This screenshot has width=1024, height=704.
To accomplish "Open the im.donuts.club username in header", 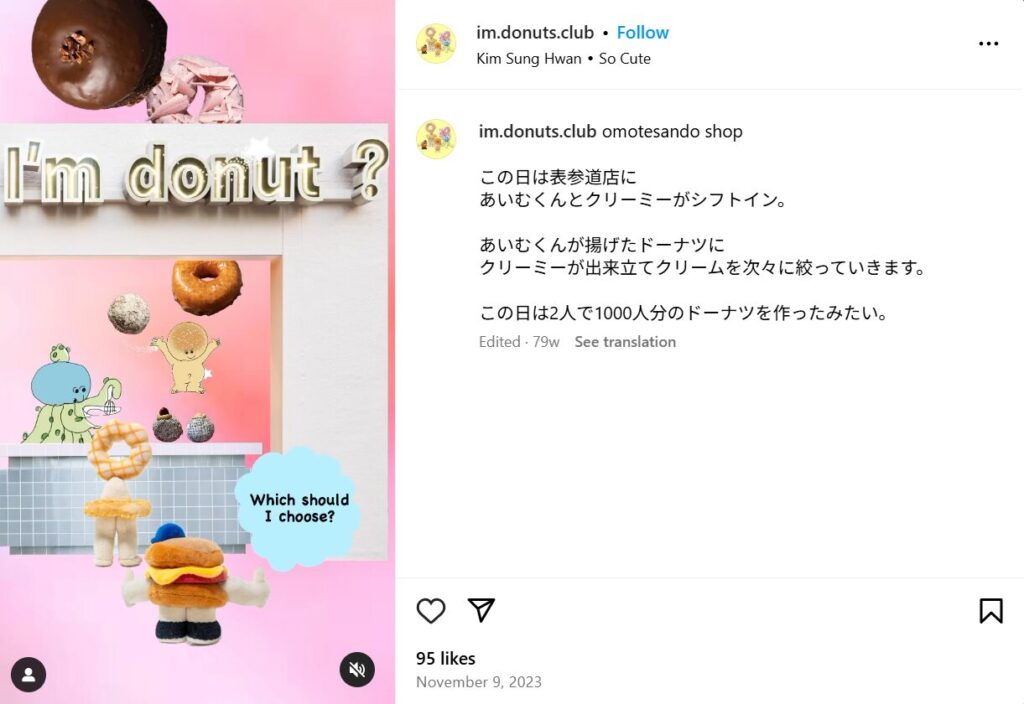I will tap(535, 33).
